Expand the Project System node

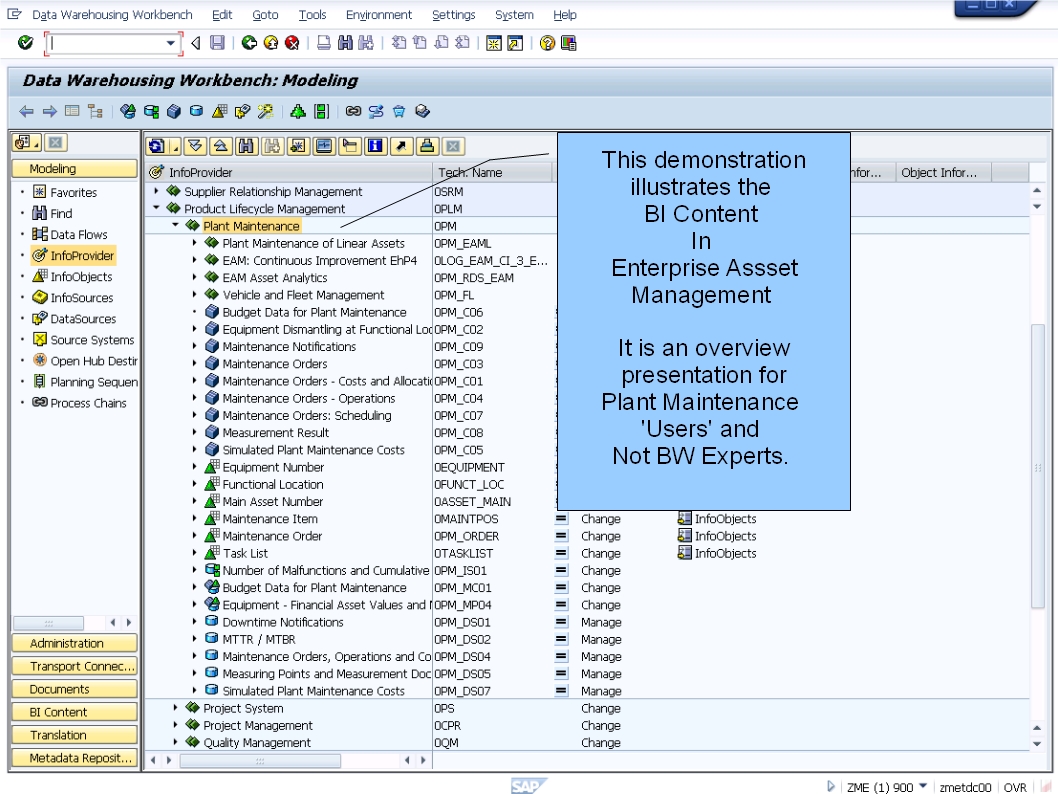pos(175,708)
